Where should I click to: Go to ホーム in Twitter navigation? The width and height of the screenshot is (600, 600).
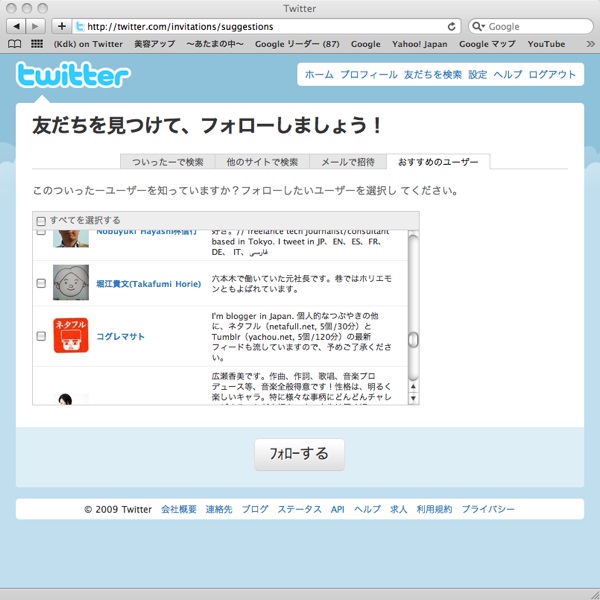pyautogui.click(x=319, y=75)
